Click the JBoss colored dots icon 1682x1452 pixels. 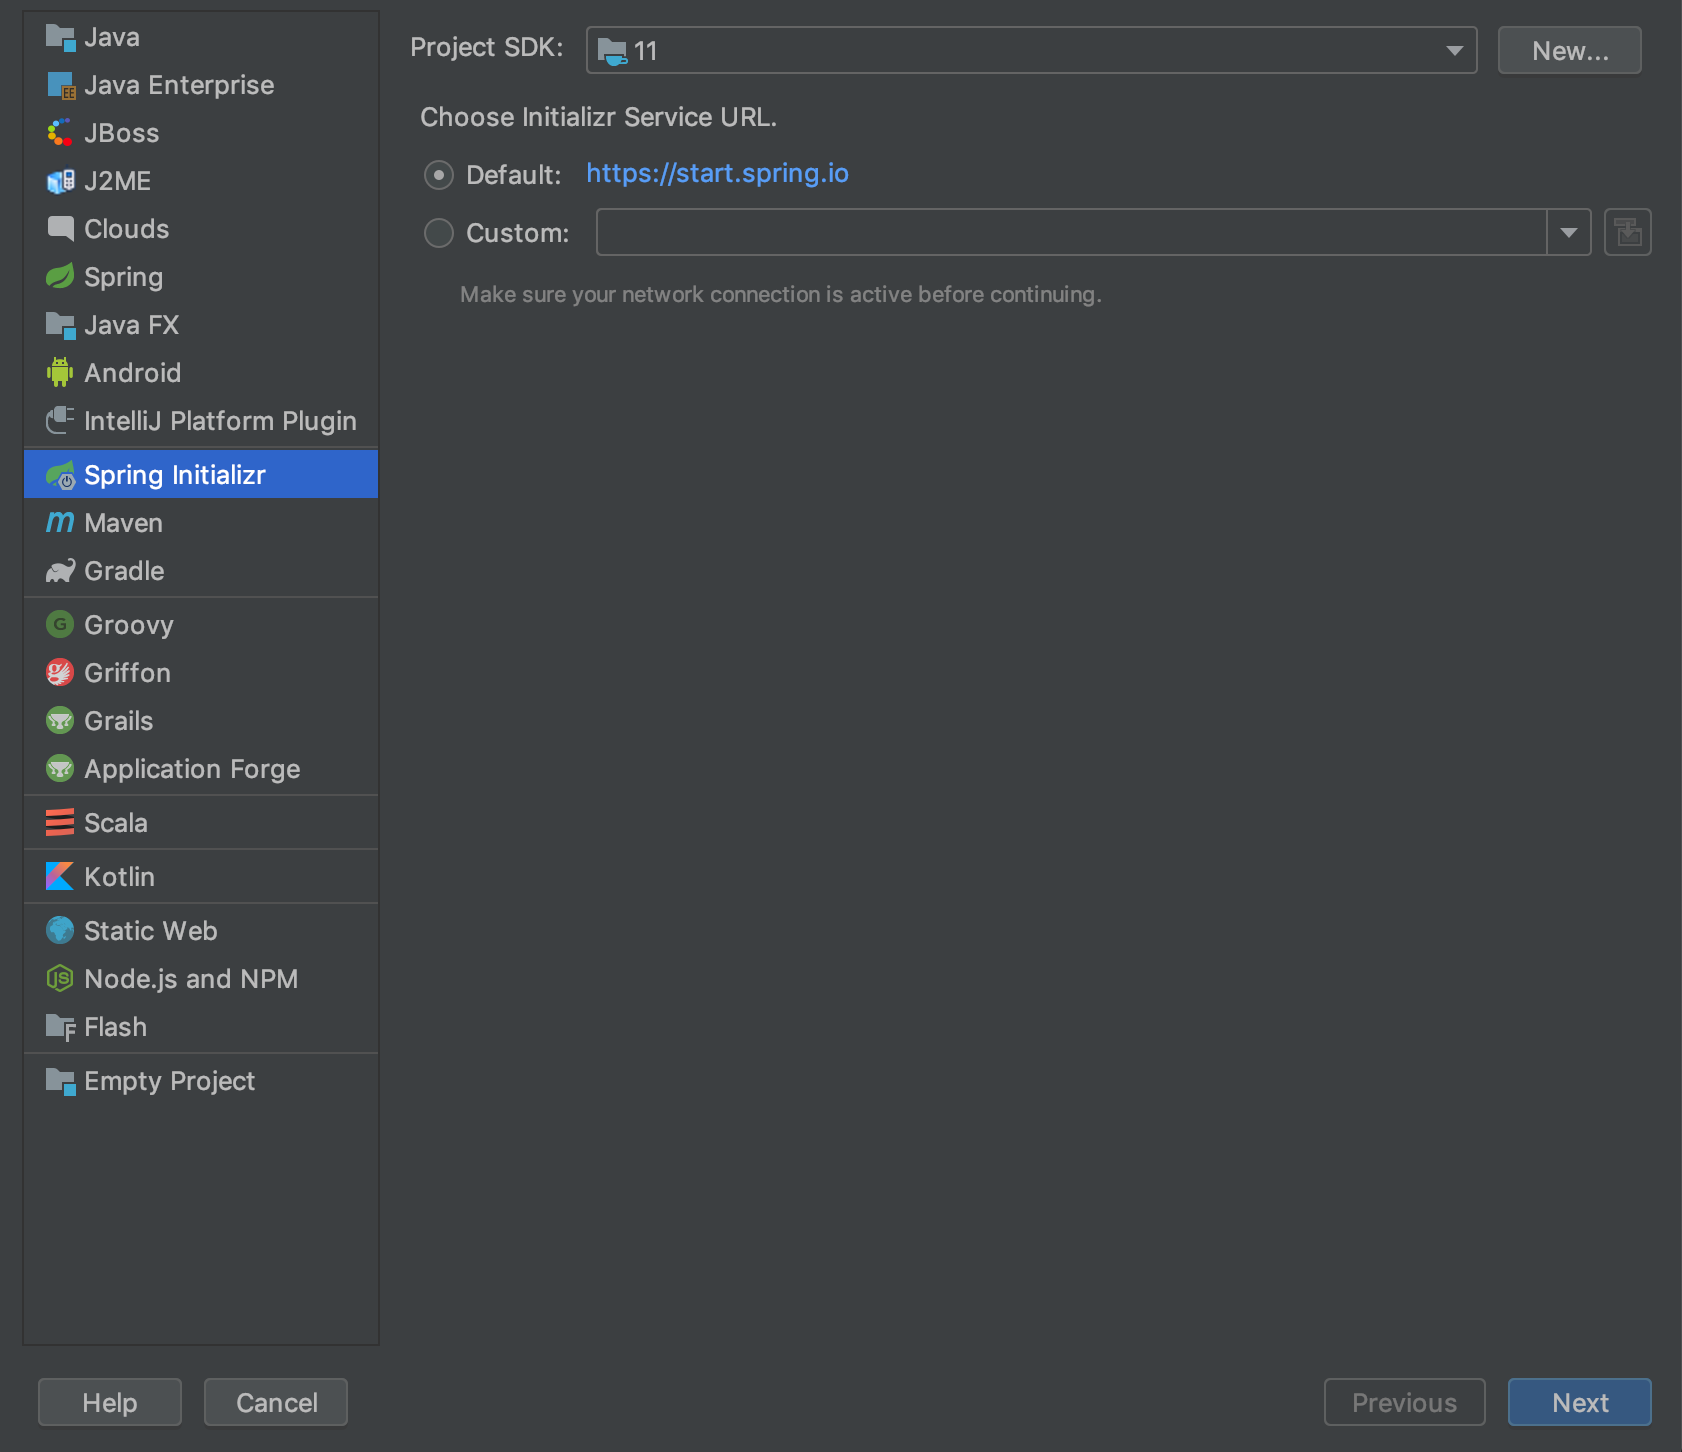[60, 133]
